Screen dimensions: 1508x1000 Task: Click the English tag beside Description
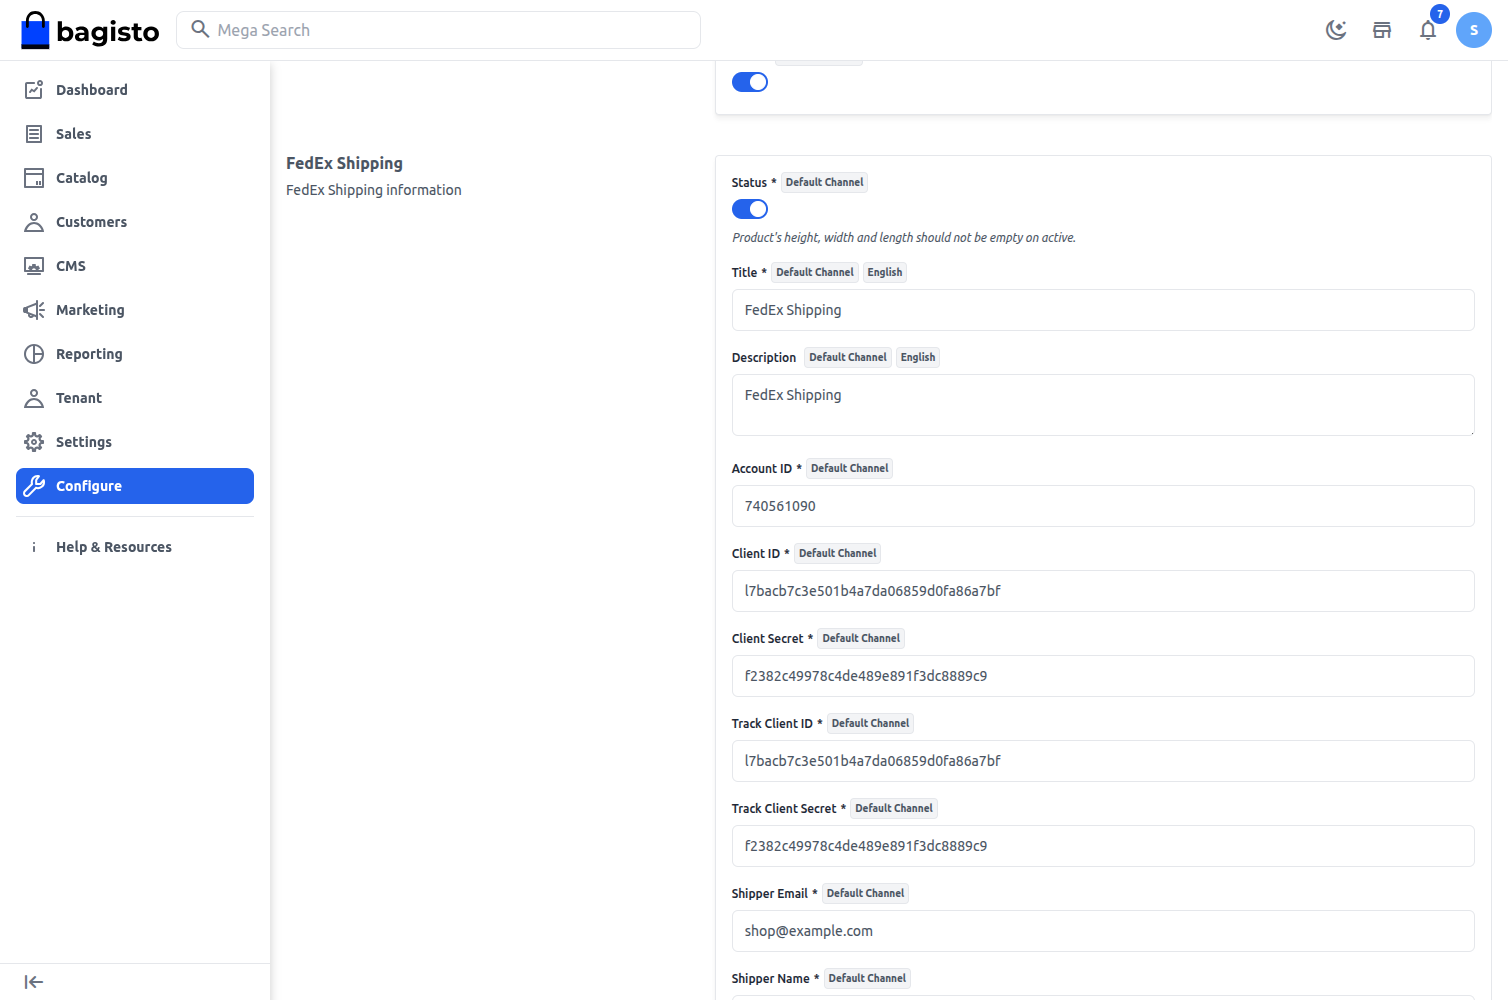(x=918, y=357)
